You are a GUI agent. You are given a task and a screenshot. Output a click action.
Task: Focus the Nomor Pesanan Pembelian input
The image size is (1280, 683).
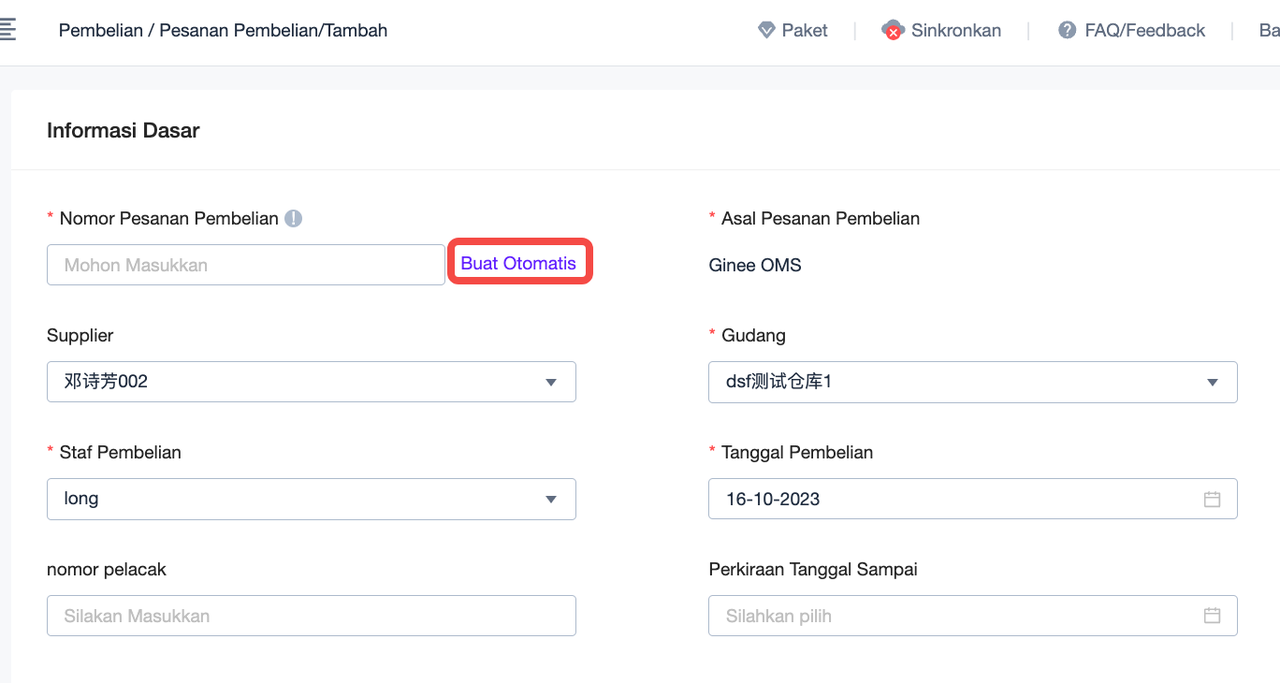(x=245, y=265)
